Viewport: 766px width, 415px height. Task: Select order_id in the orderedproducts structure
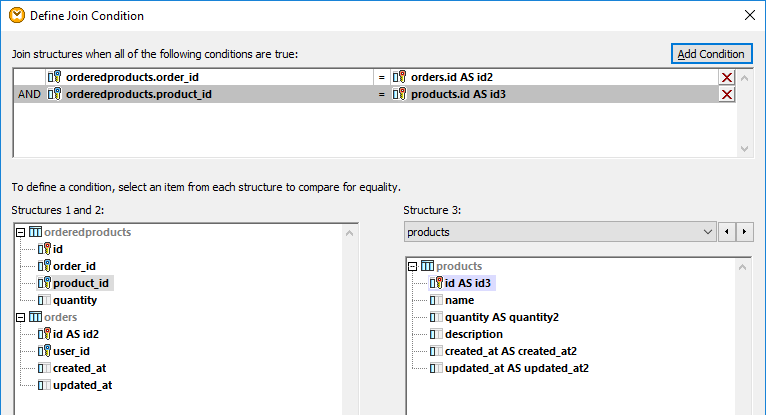(74, 266)
